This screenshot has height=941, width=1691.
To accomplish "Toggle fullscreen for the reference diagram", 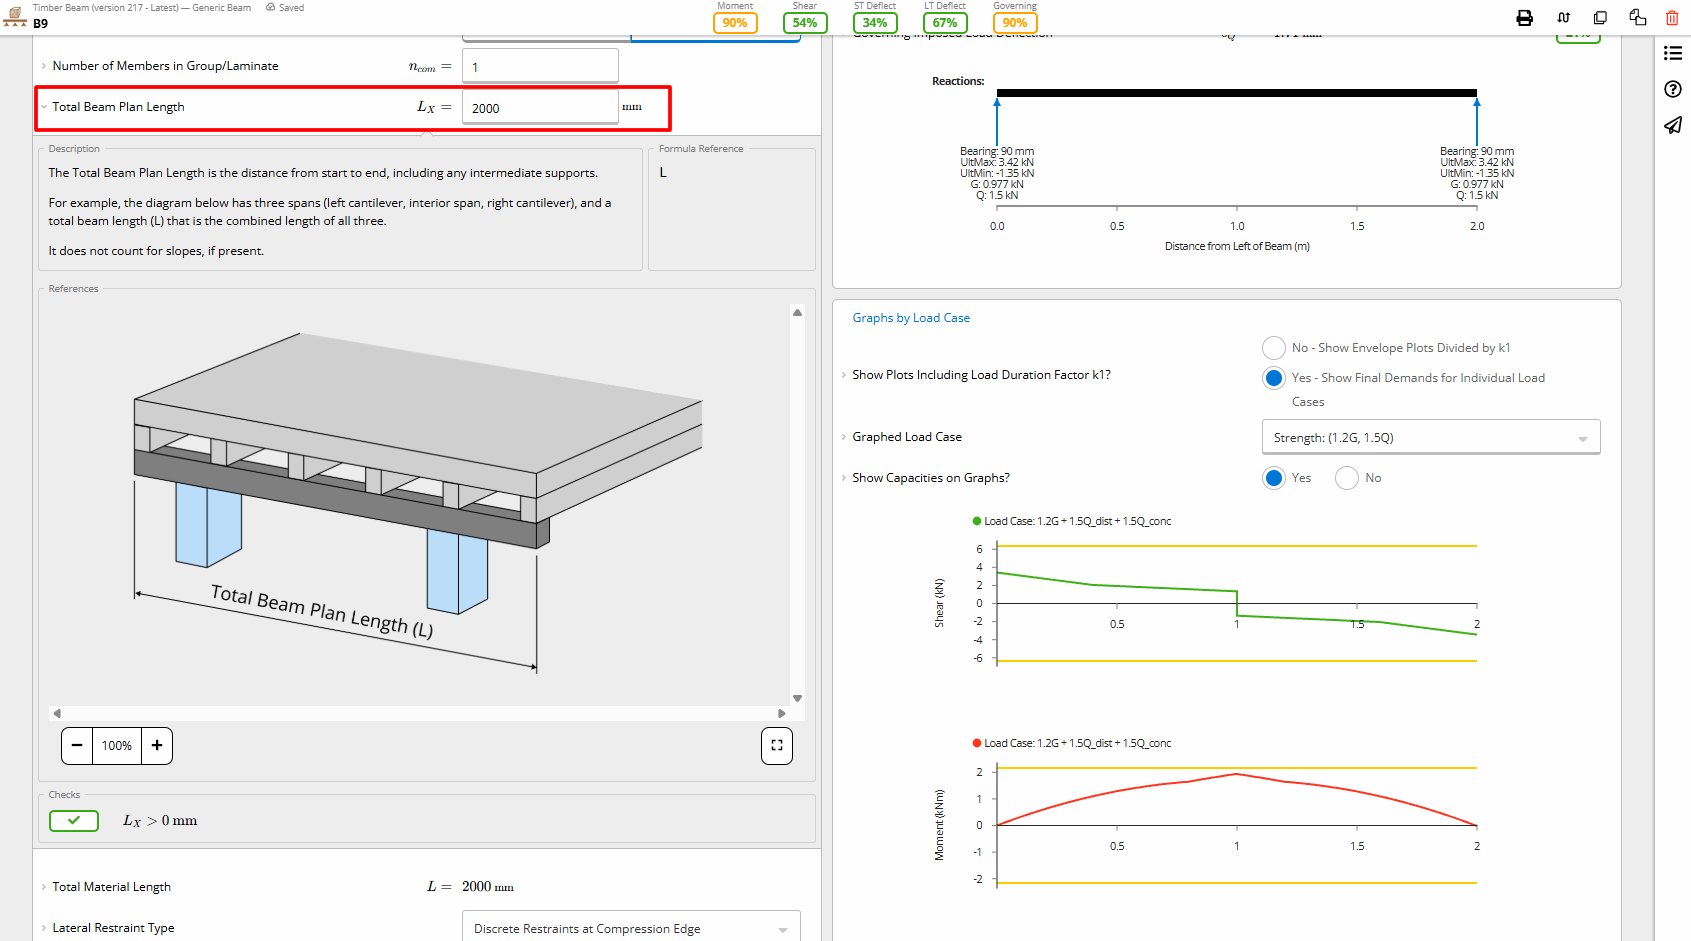I will point(777,746).
